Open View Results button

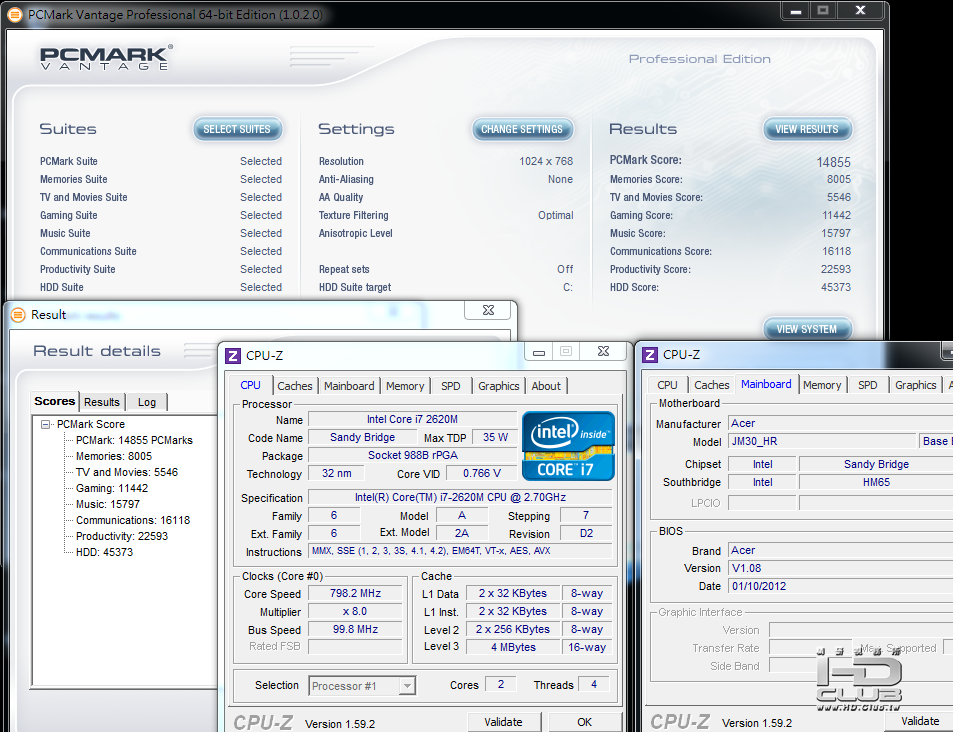coord(806,129)
